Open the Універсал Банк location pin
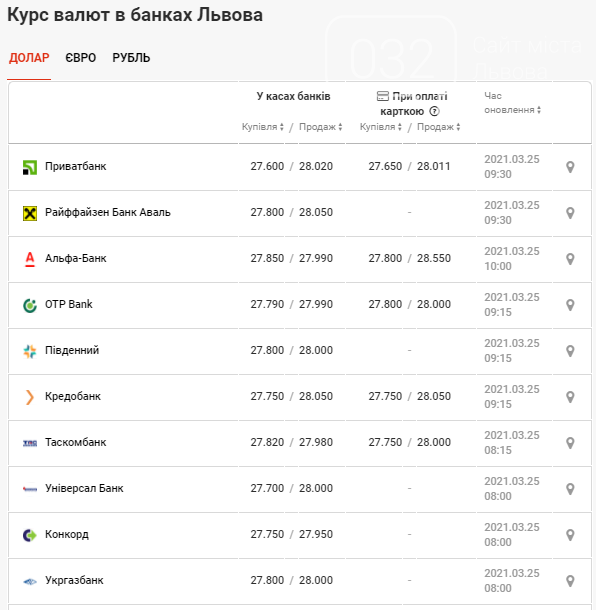 click(570, 489)
